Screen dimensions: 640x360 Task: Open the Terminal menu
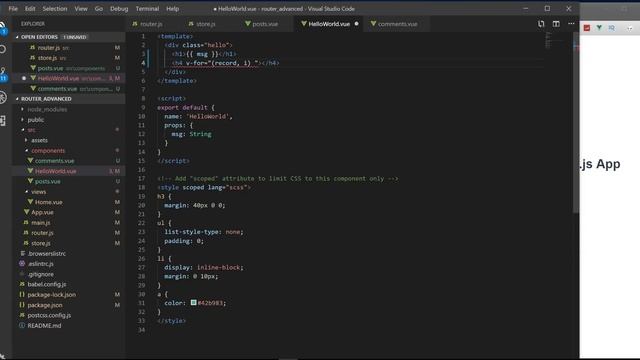click(147, 9)
